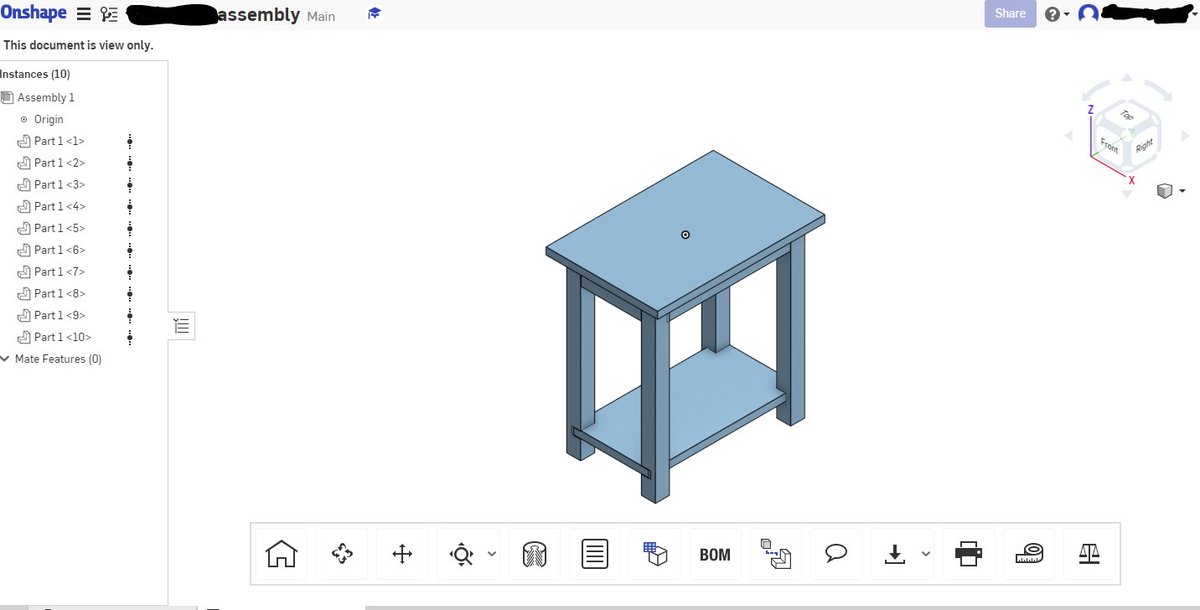The width and height of the screenshot is (1200, 610).
Task: Open the user account avatar menu
Action: point(1088,14)
